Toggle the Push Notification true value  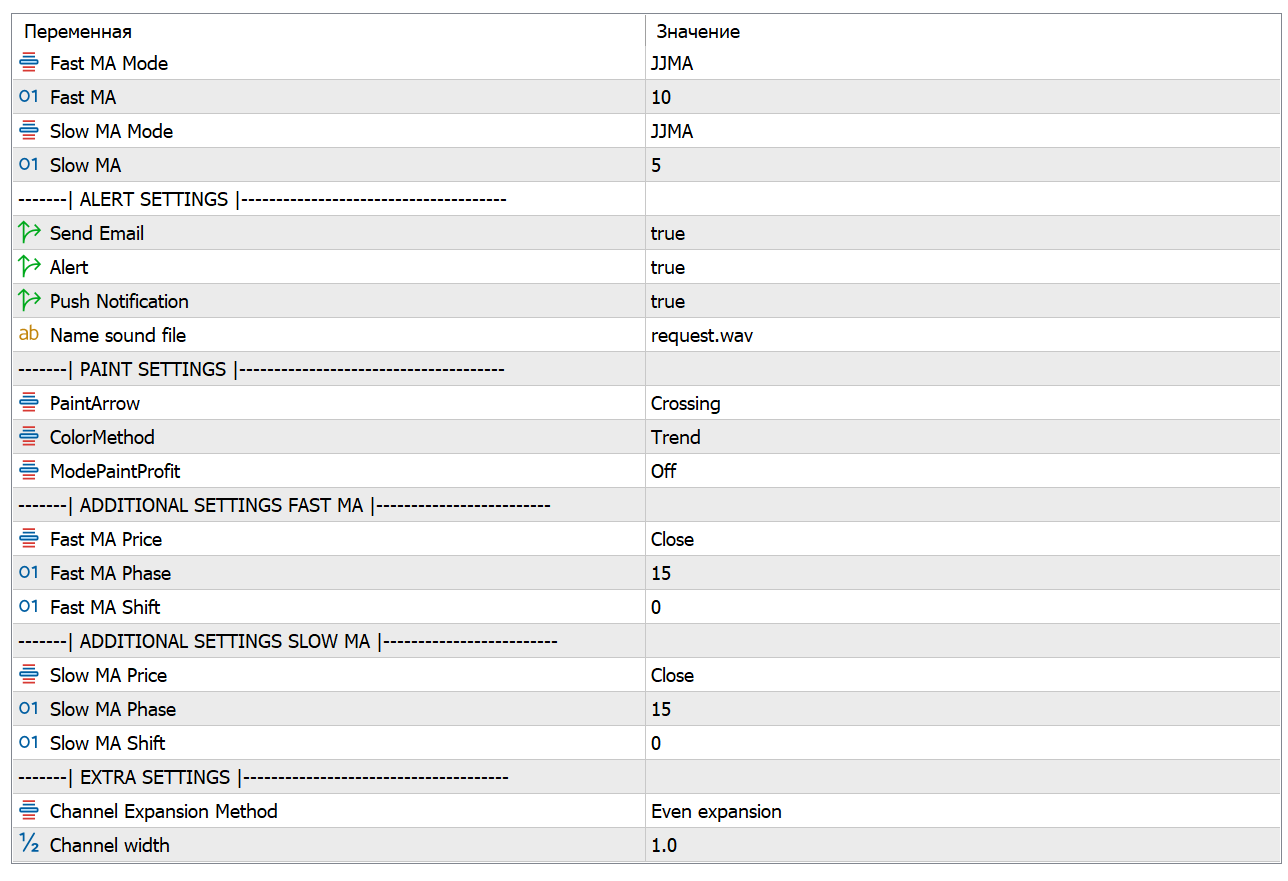tap(668, 301)
